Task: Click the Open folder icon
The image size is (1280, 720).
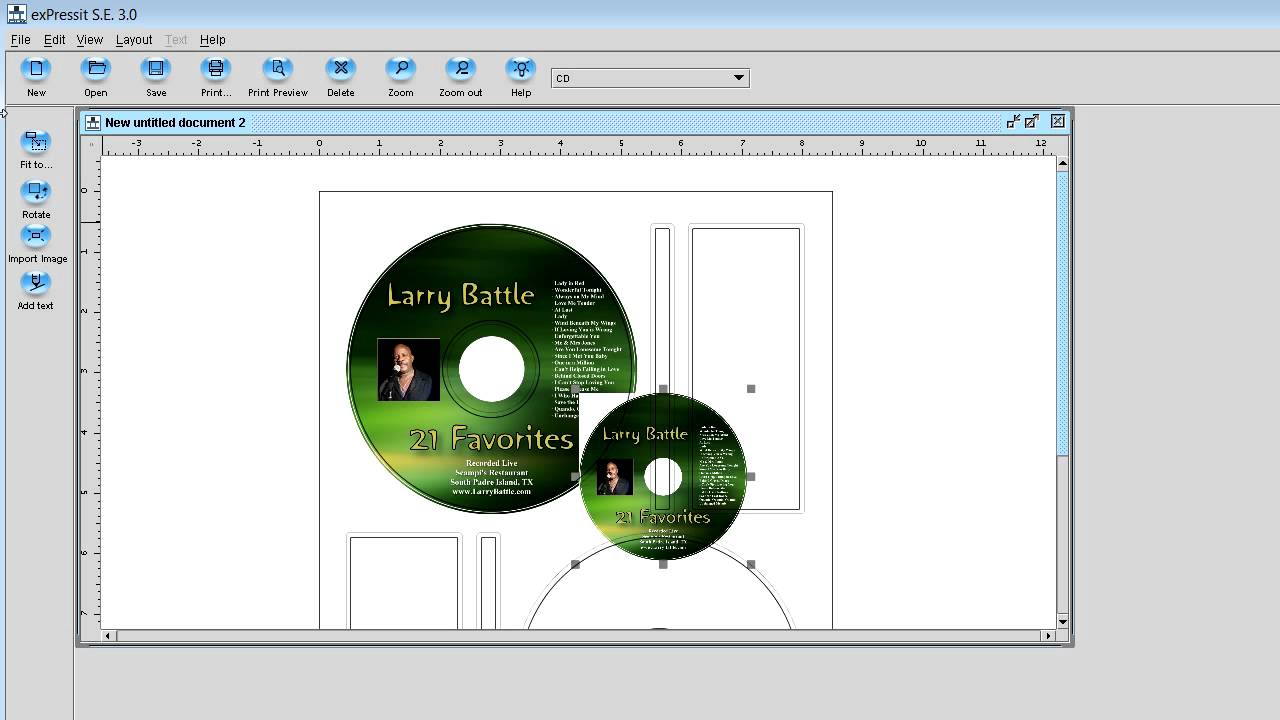Action: (96, 68)
